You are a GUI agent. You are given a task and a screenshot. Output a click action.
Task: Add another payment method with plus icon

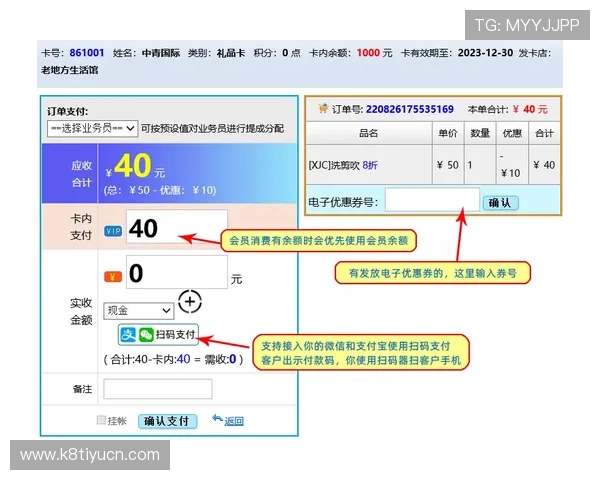point(190,302)
